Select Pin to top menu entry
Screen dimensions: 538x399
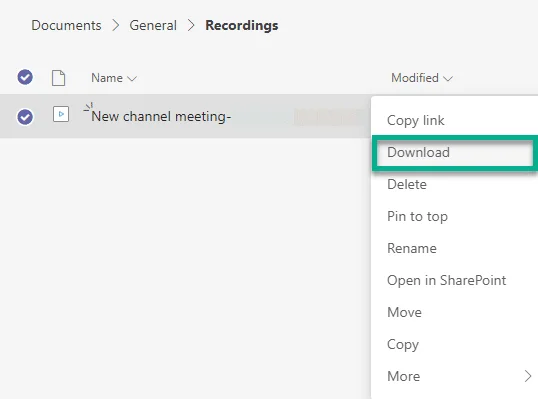(417, 216)
